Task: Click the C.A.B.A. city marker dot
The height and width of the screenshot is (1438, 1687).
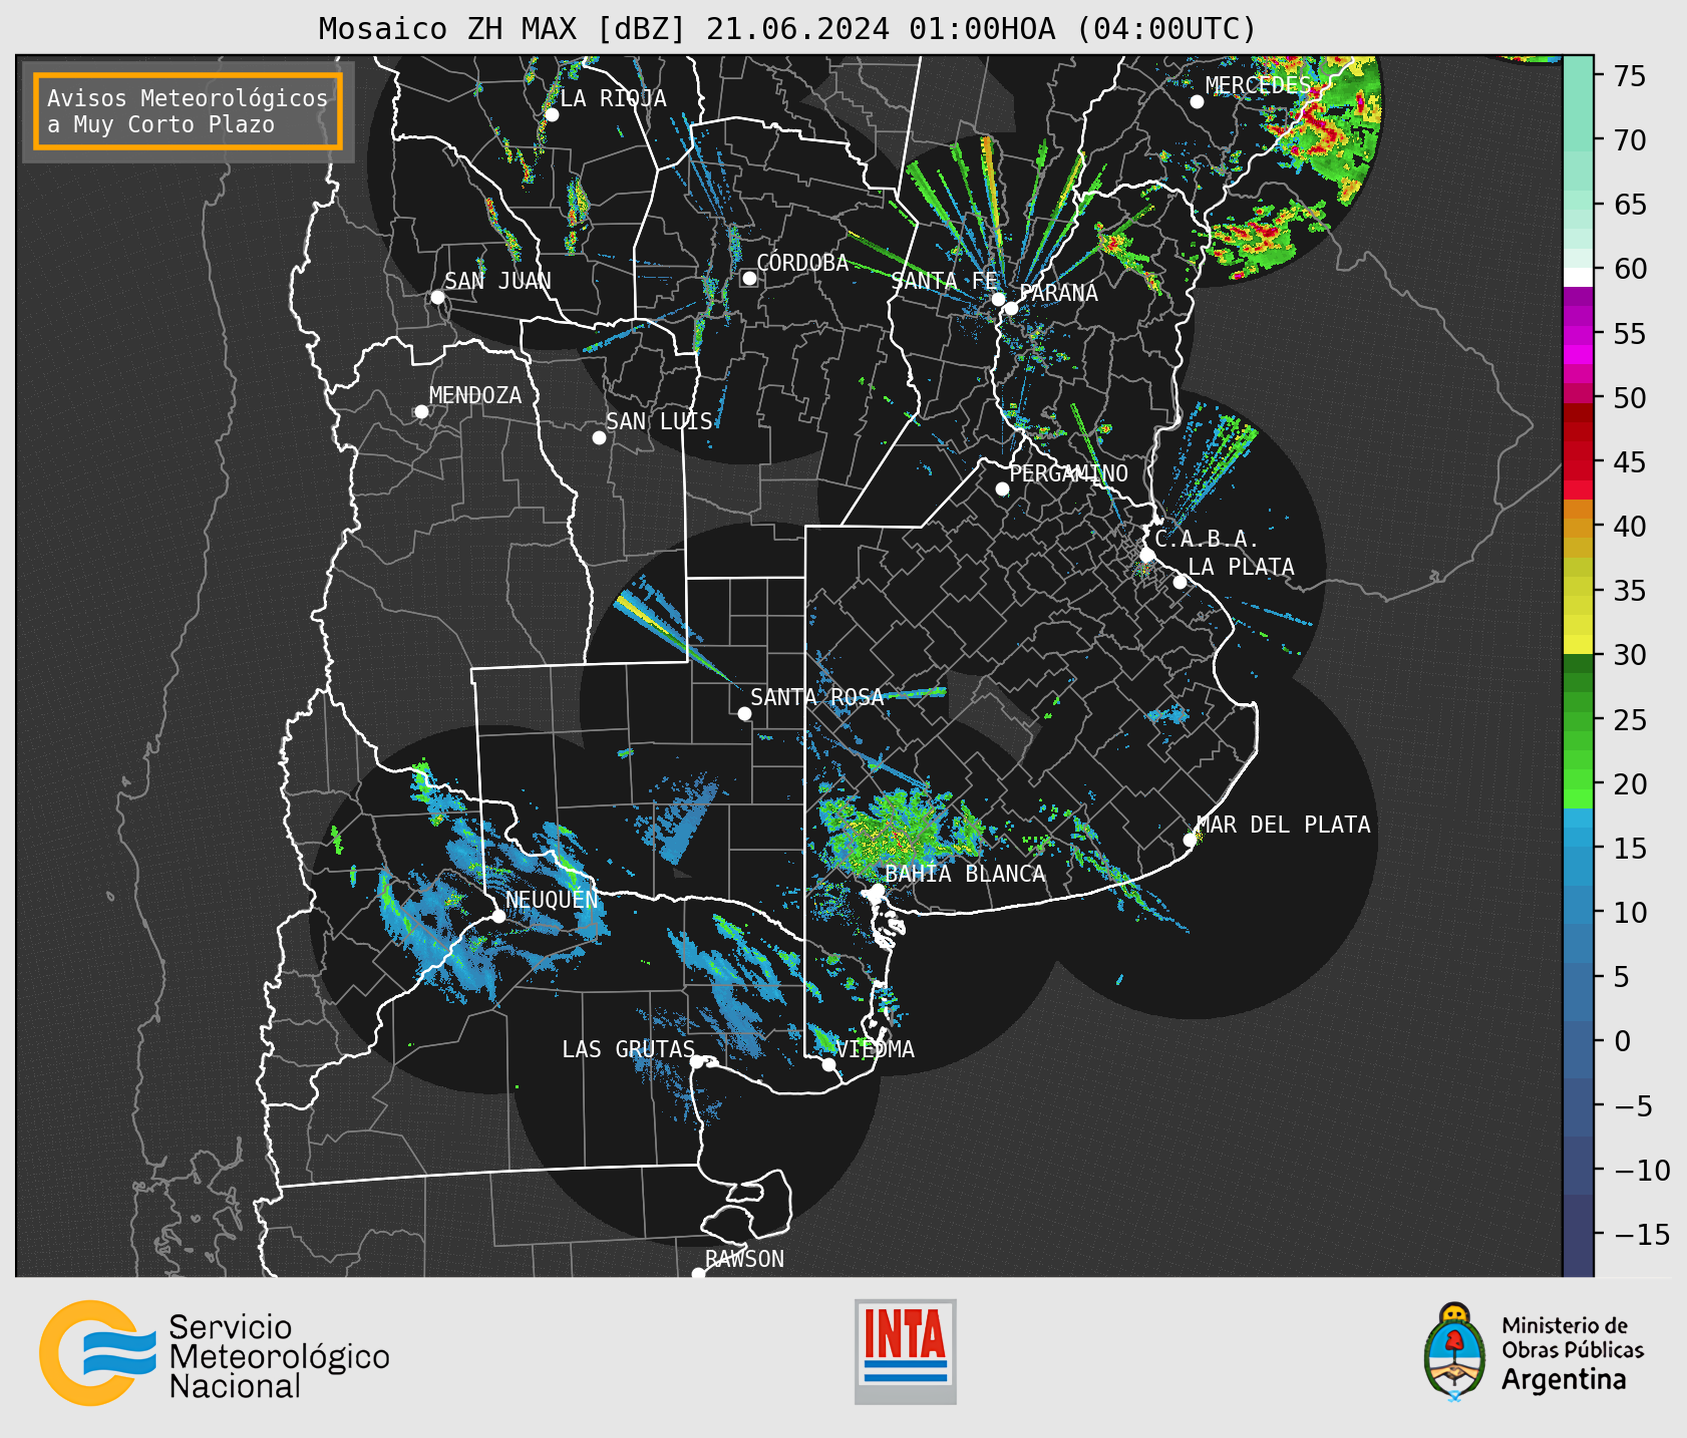Action: pyautogui.click(x=1147, y=555)
